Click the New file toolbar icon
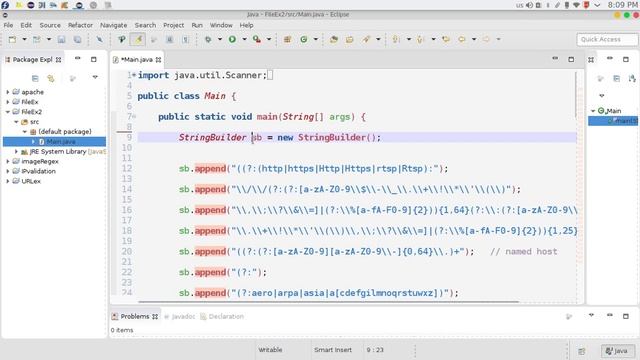 (13, 39)
